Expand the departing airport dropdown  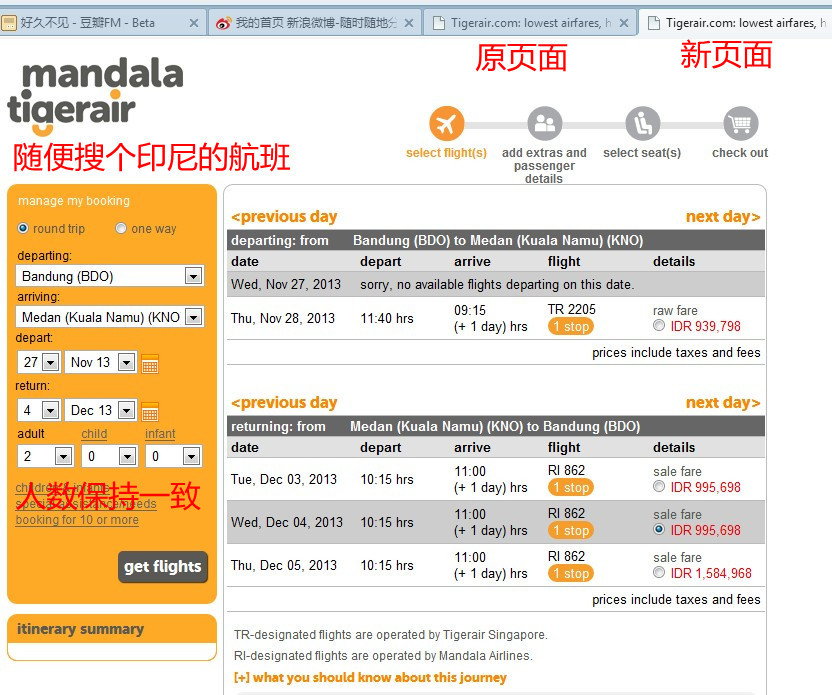(193, 276)
